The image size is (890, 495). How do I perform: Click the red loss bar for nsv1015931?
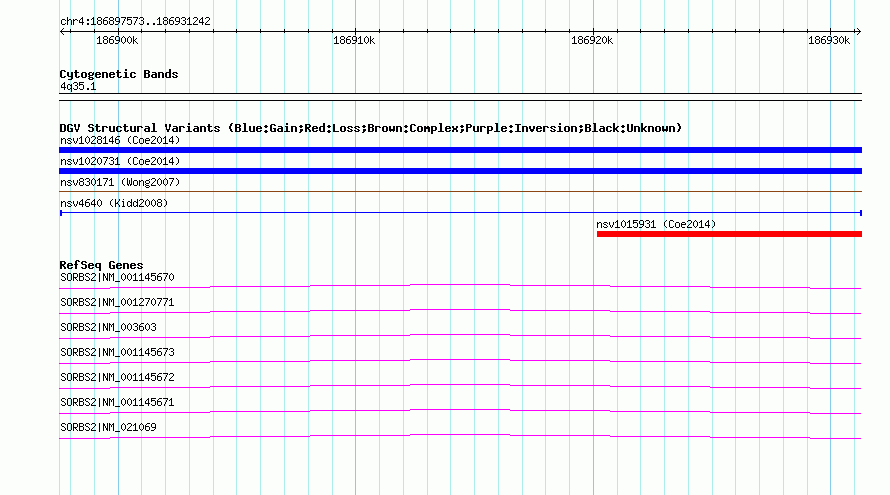[729, 234]
